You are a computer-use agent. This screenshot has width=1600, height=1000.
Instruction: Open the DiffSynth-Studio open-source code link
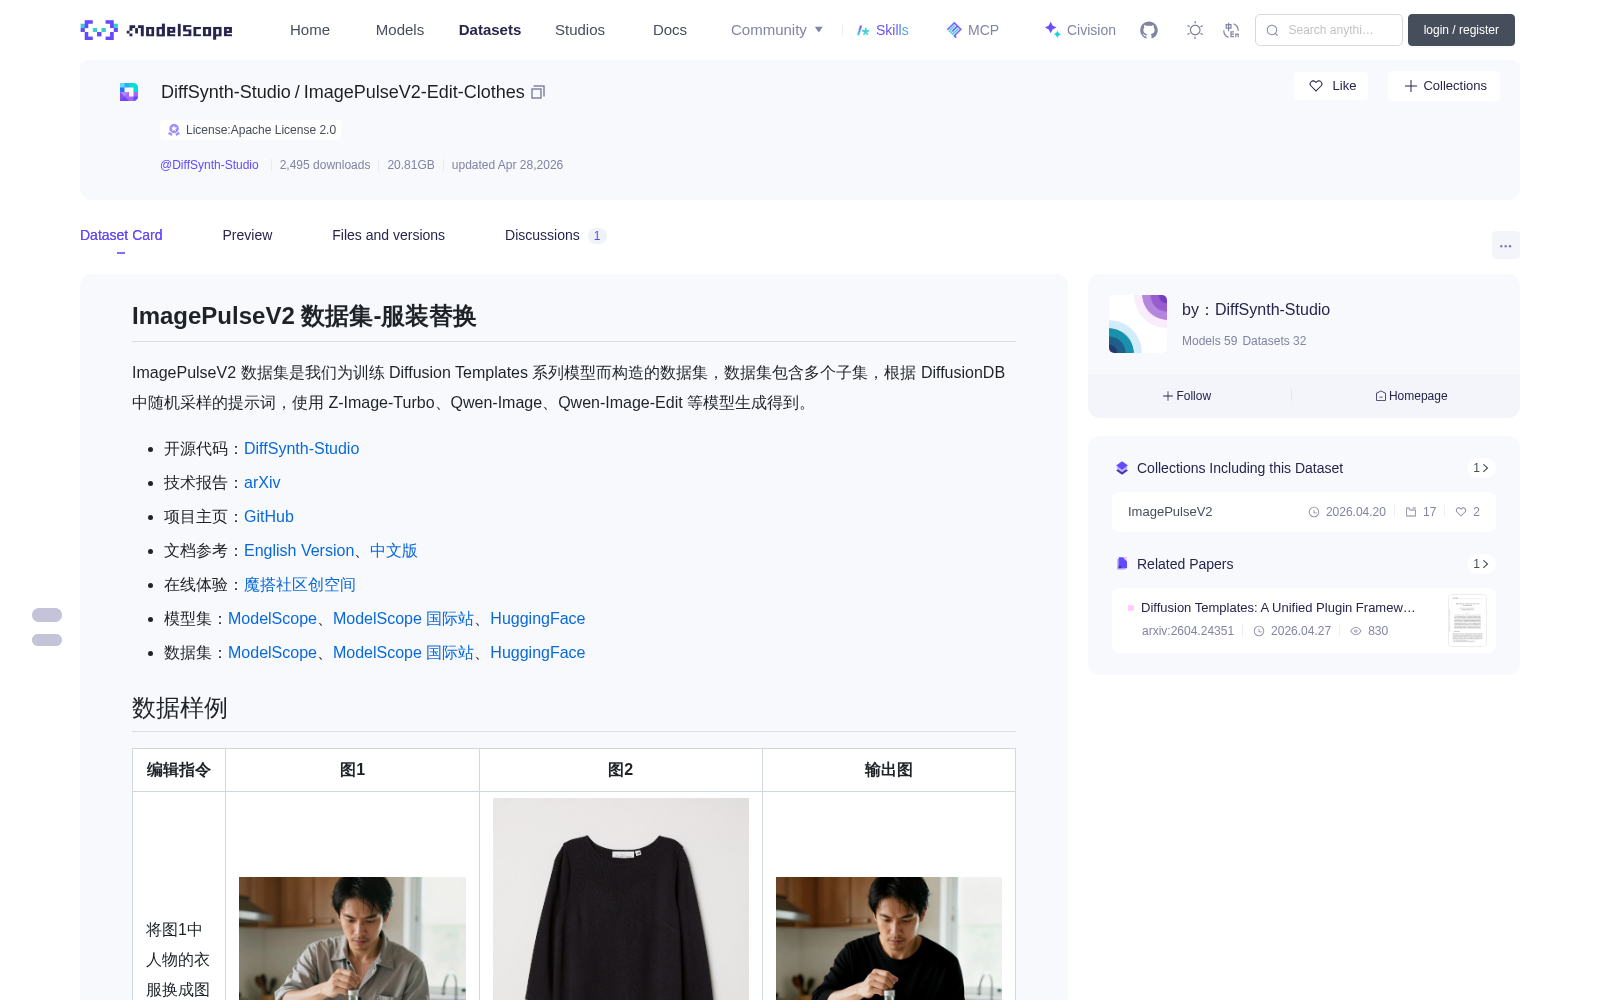(x=301, y=449)
